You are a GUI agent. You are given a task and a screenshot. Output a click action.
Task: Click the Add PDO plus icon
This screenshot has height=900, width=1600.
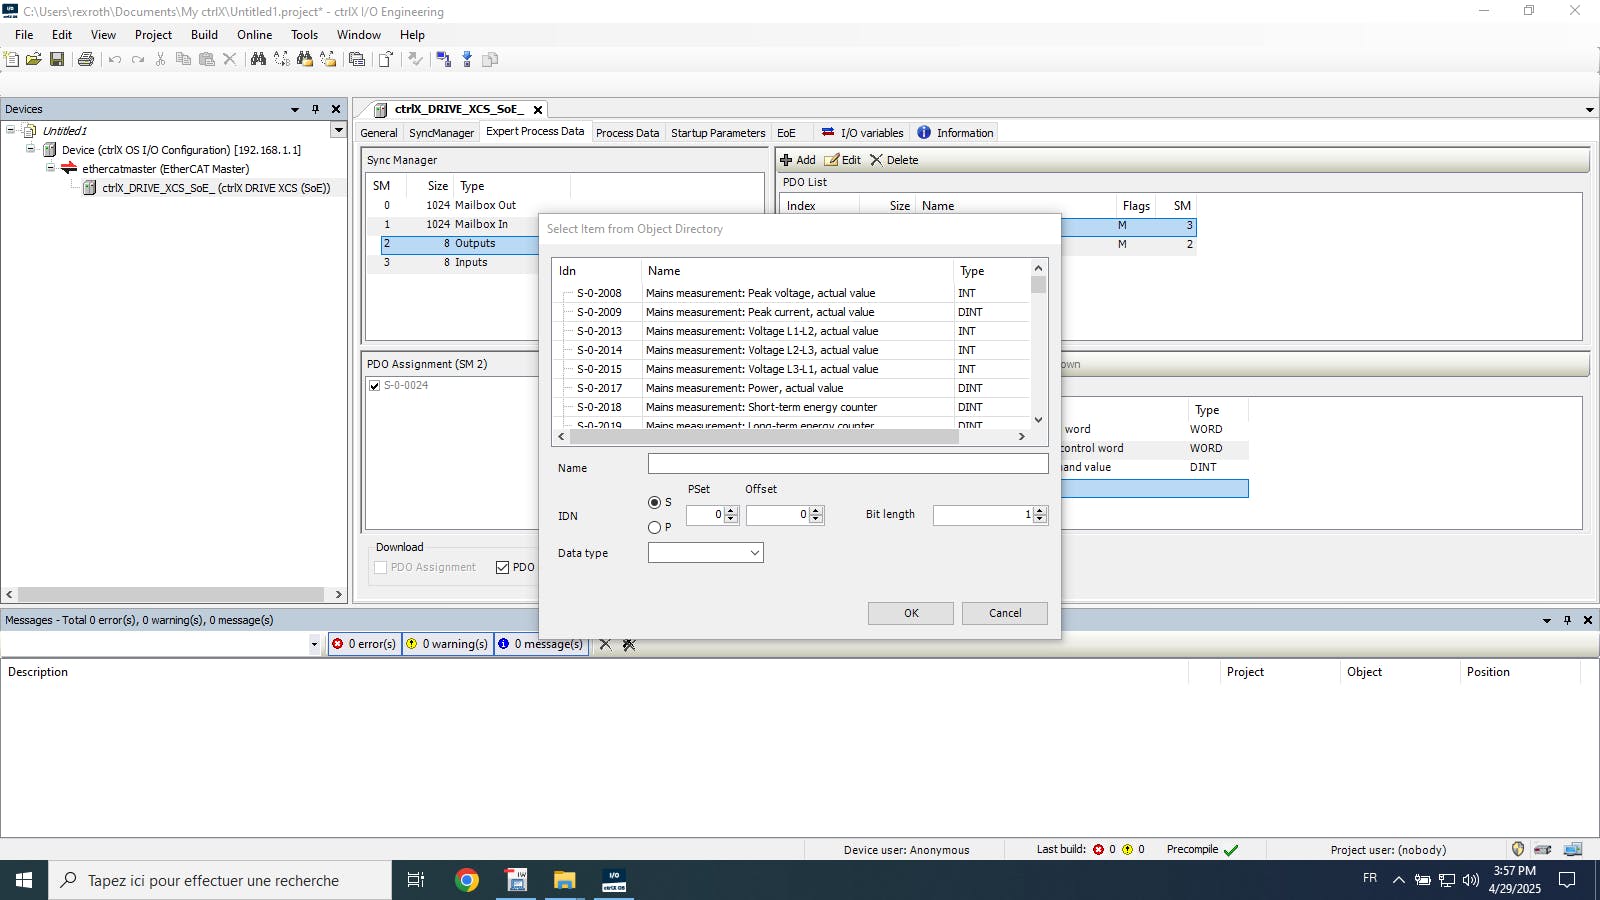point(786,160)
